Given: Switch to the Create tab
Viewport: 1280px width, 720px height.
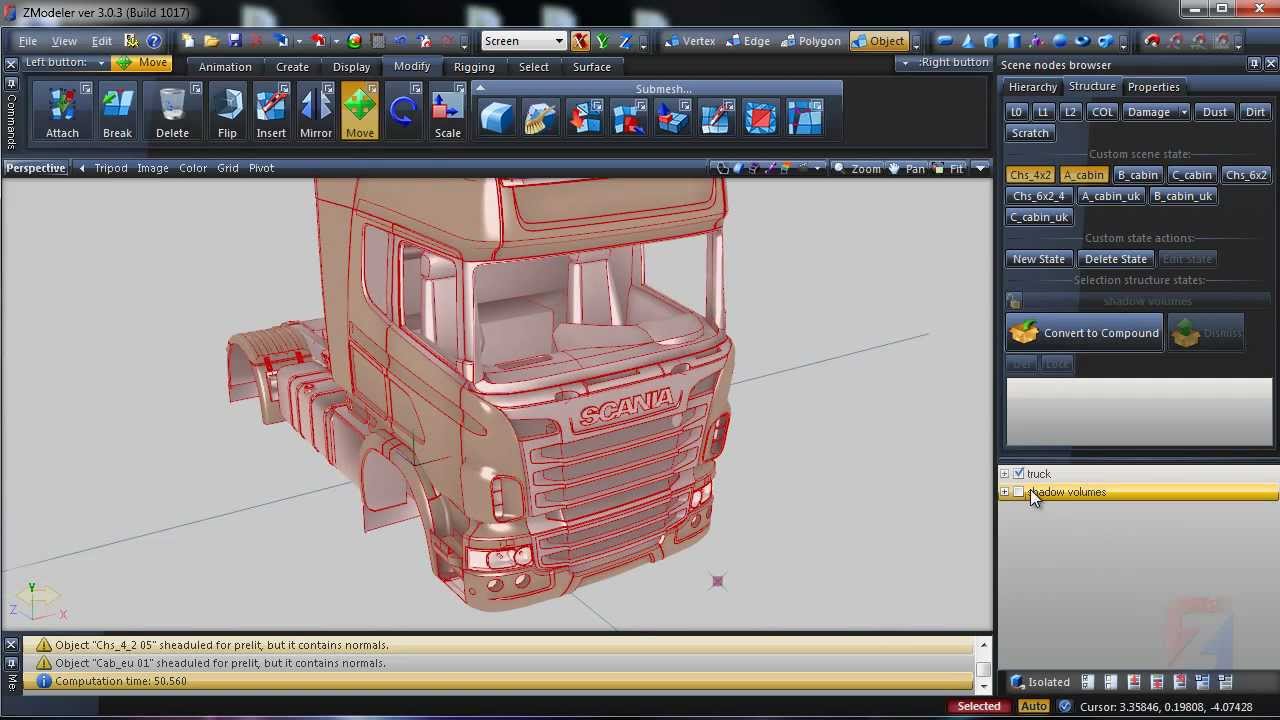Looking at the screenshot, I should (x=292, y=67).
